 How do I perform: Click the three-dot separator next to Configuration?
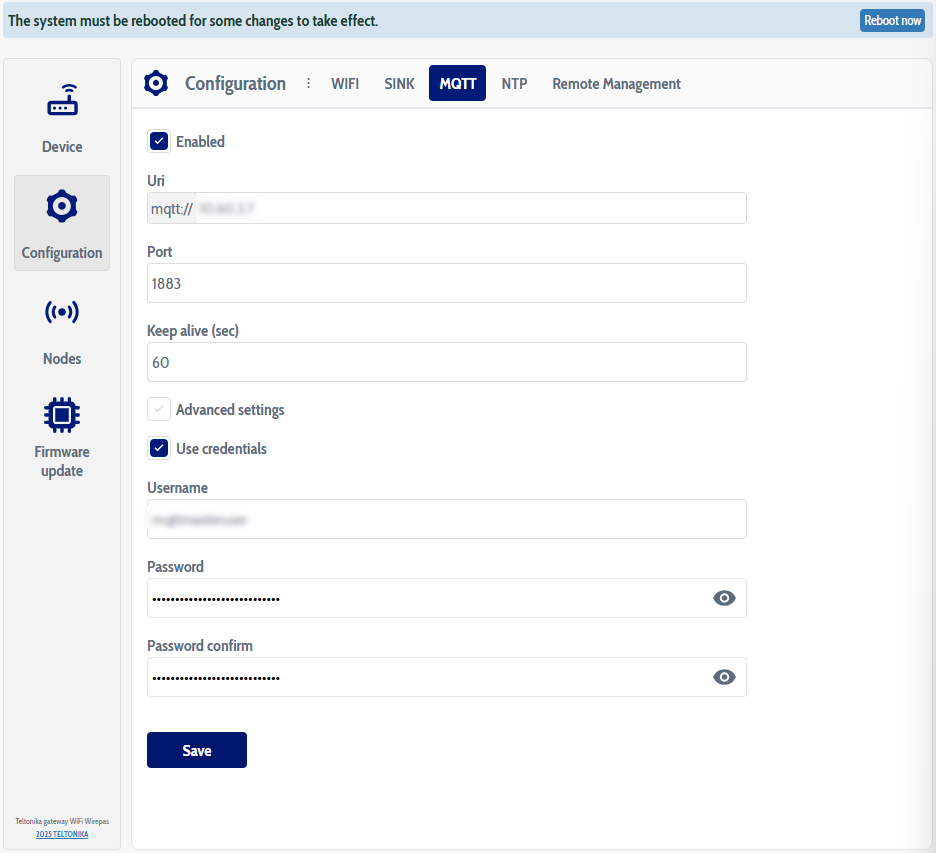308,83
